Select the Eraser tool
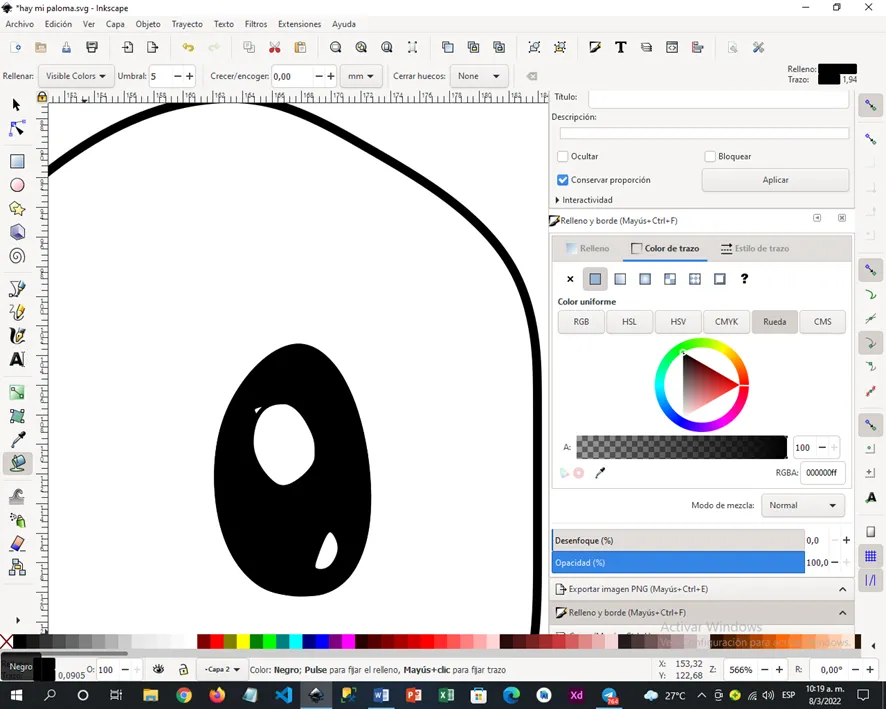The image size is (886, 709). tap(17, 543)
